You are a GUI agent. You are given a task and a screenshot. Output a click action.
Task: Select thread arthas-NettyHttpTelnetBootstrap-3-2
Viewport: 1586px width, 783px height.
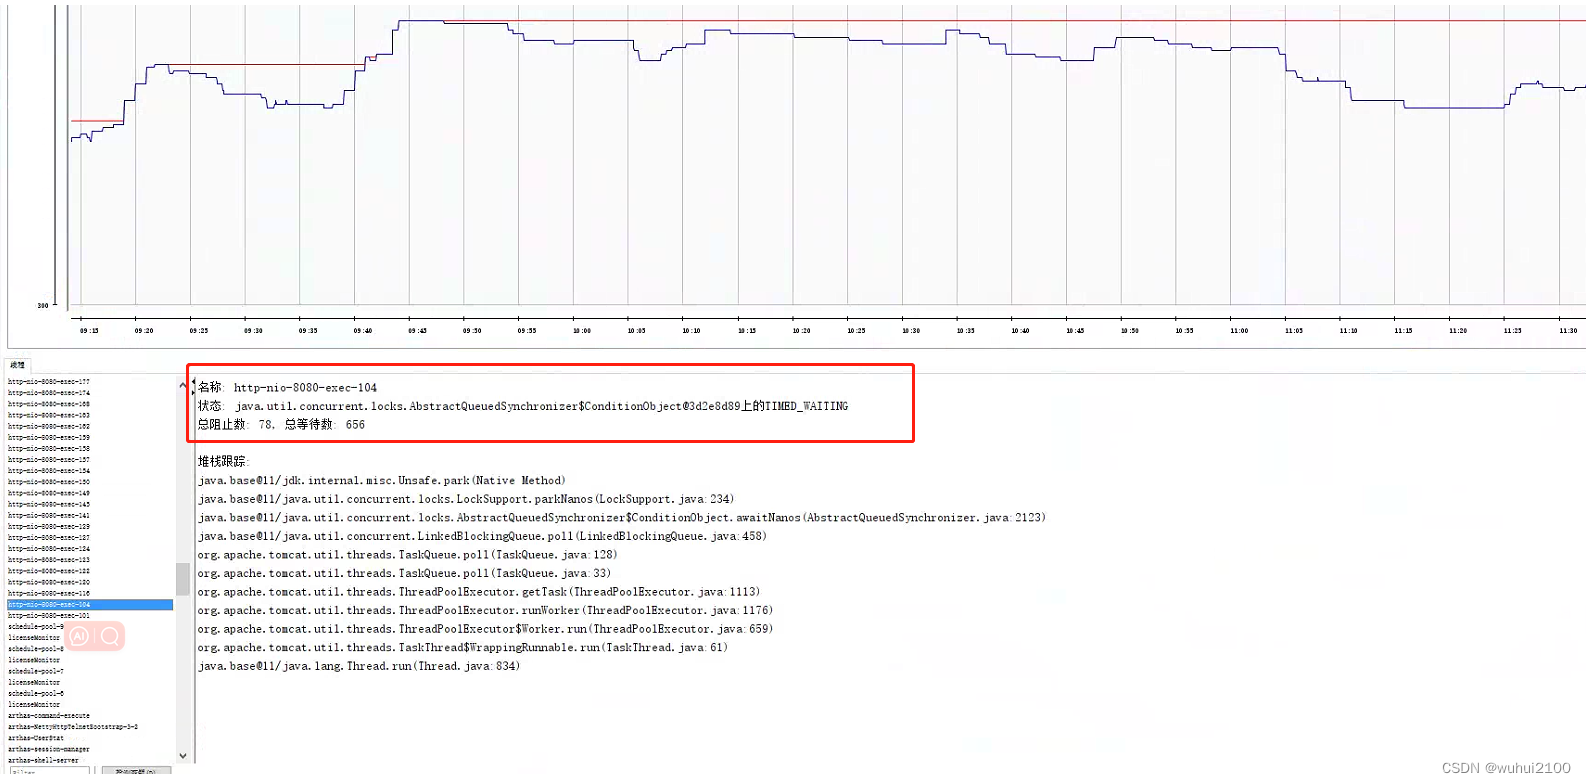pyautogui.click(x=73, y=727)
